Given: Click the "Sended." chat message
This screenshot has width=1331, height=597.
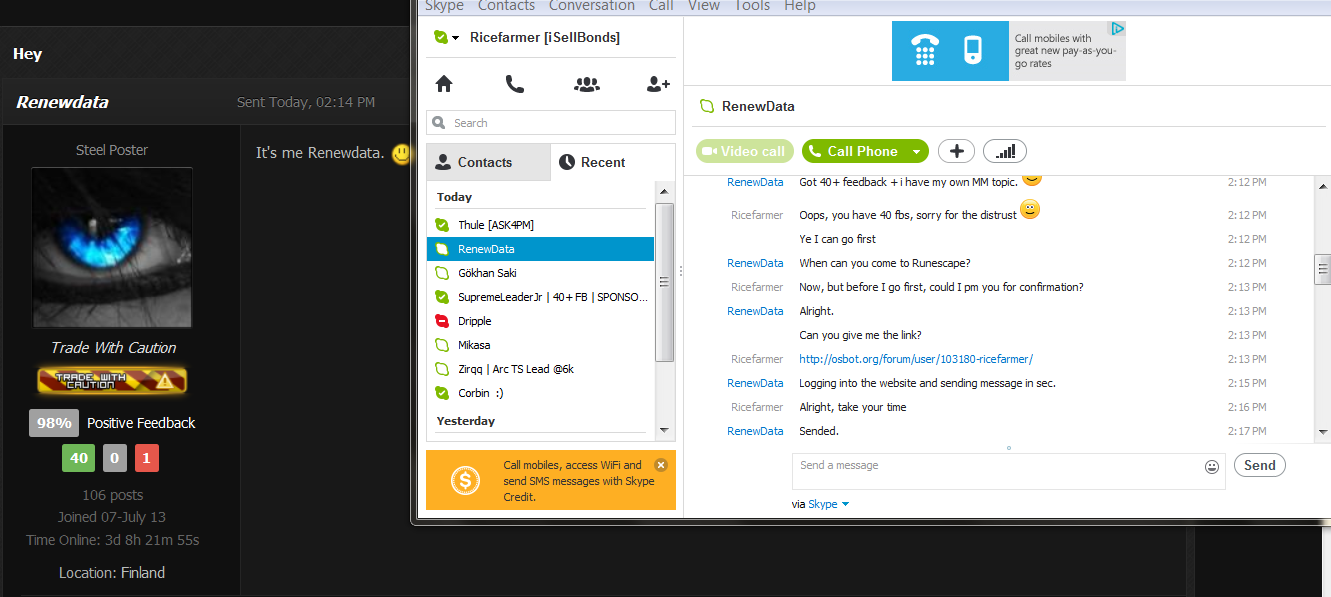Looking at the screenshot, I should click(819, 431).
